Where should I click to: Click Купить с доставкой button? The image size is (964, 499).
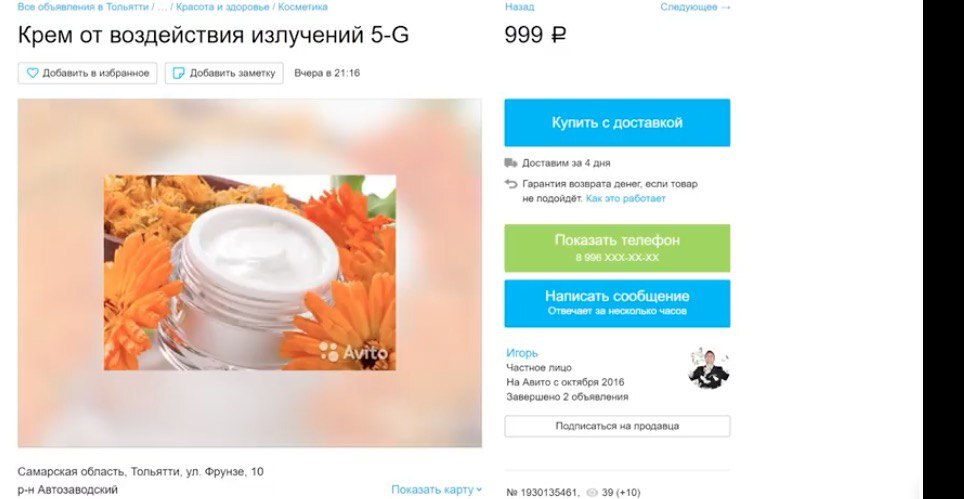click(x=617, y=123)
